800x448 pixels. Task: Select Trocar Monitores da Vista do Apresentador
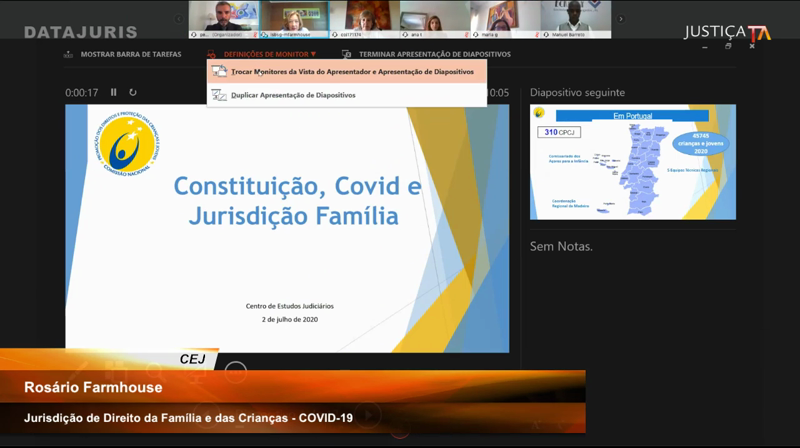(352, 72)
